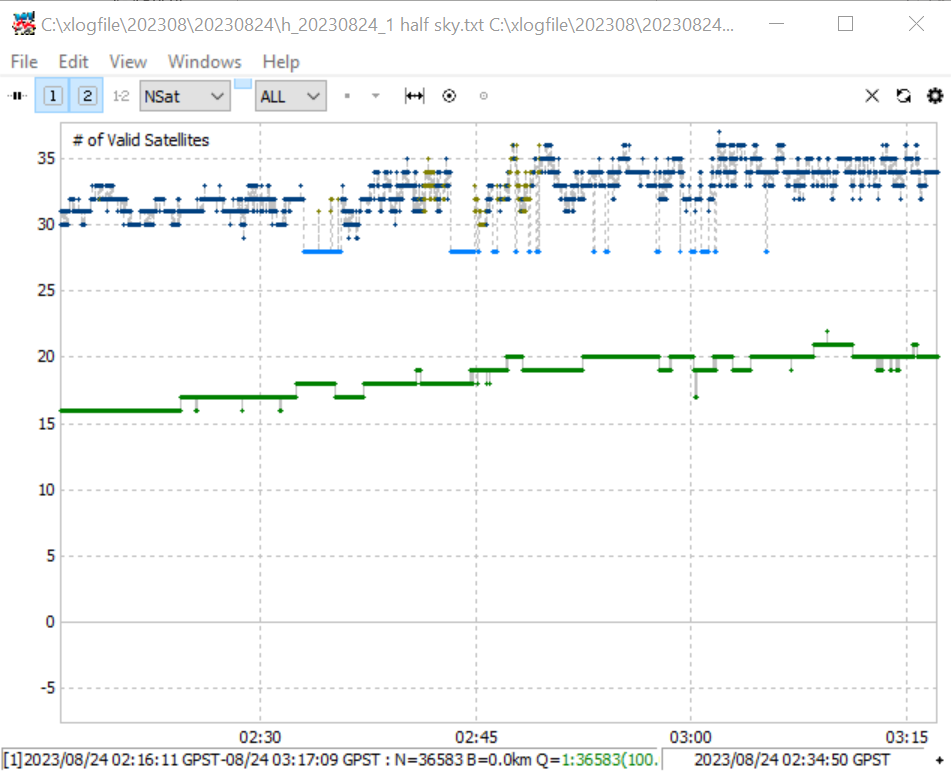The height and width of the screenshot is (773, 951).
Task: Toggle solution 2 display button
Action: pos(87,96)
